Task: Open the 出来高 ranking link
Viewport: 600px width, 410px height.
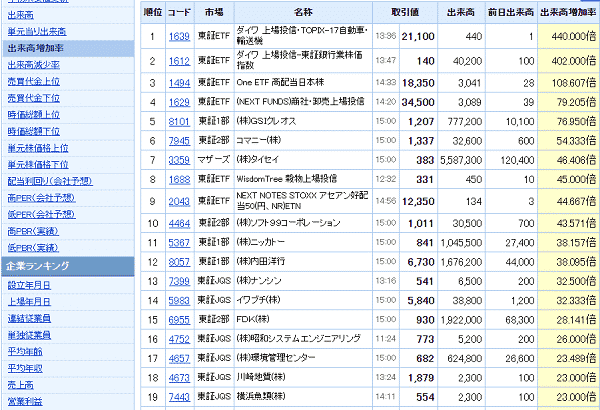Action: click(21, 15)
